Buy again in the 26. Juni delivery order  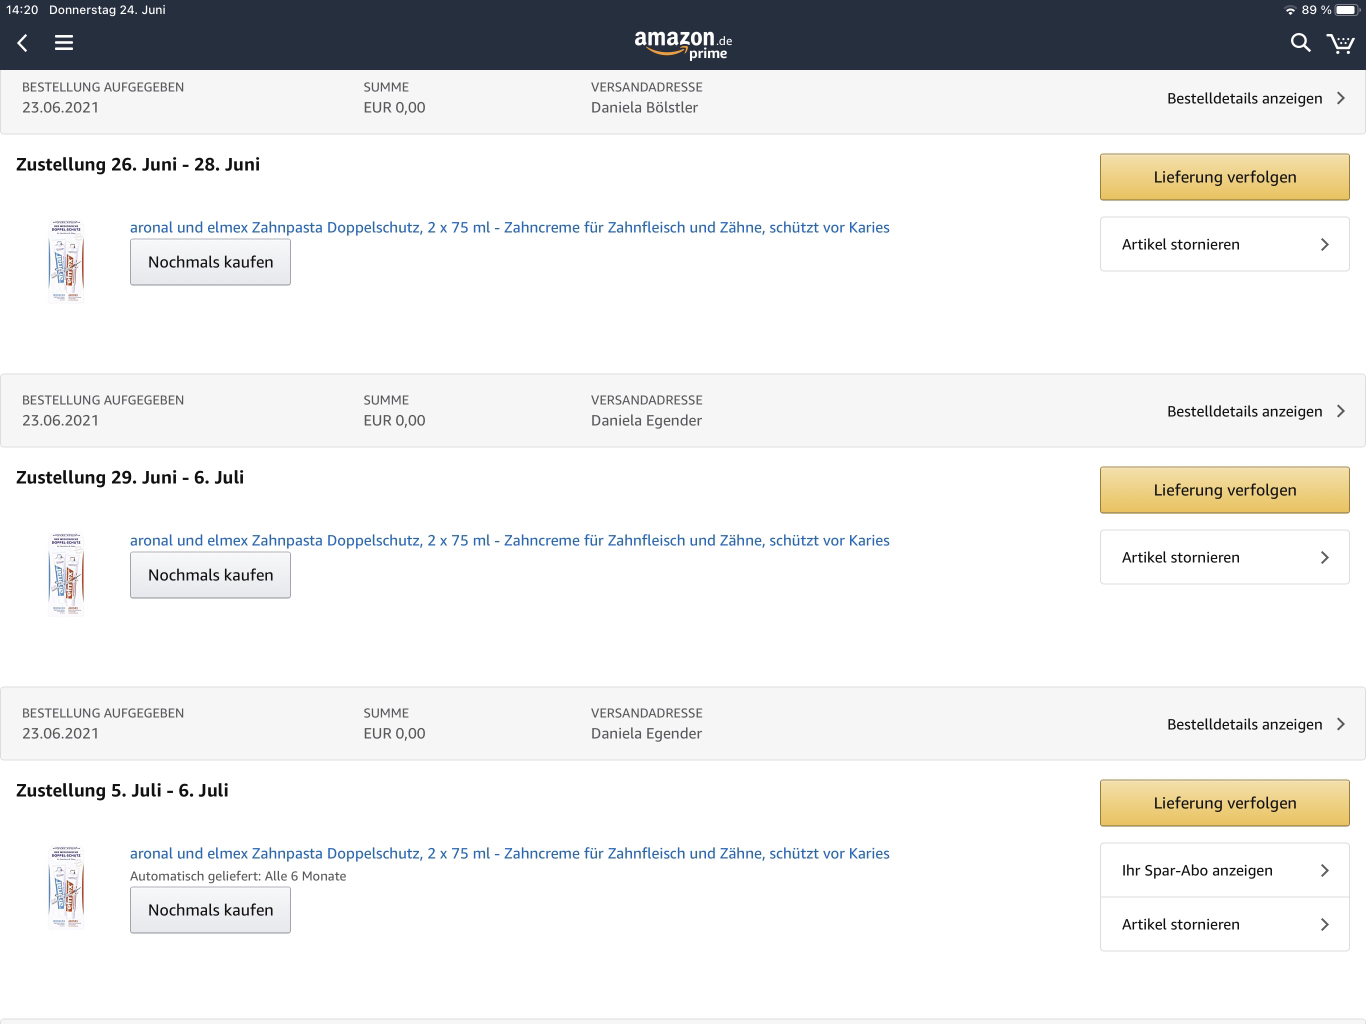coord(210,262)
